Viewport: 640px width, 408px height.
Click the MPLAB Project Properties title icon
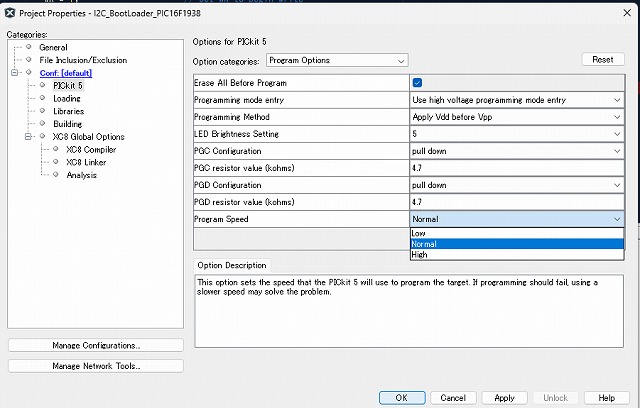(x=11, y=12)
